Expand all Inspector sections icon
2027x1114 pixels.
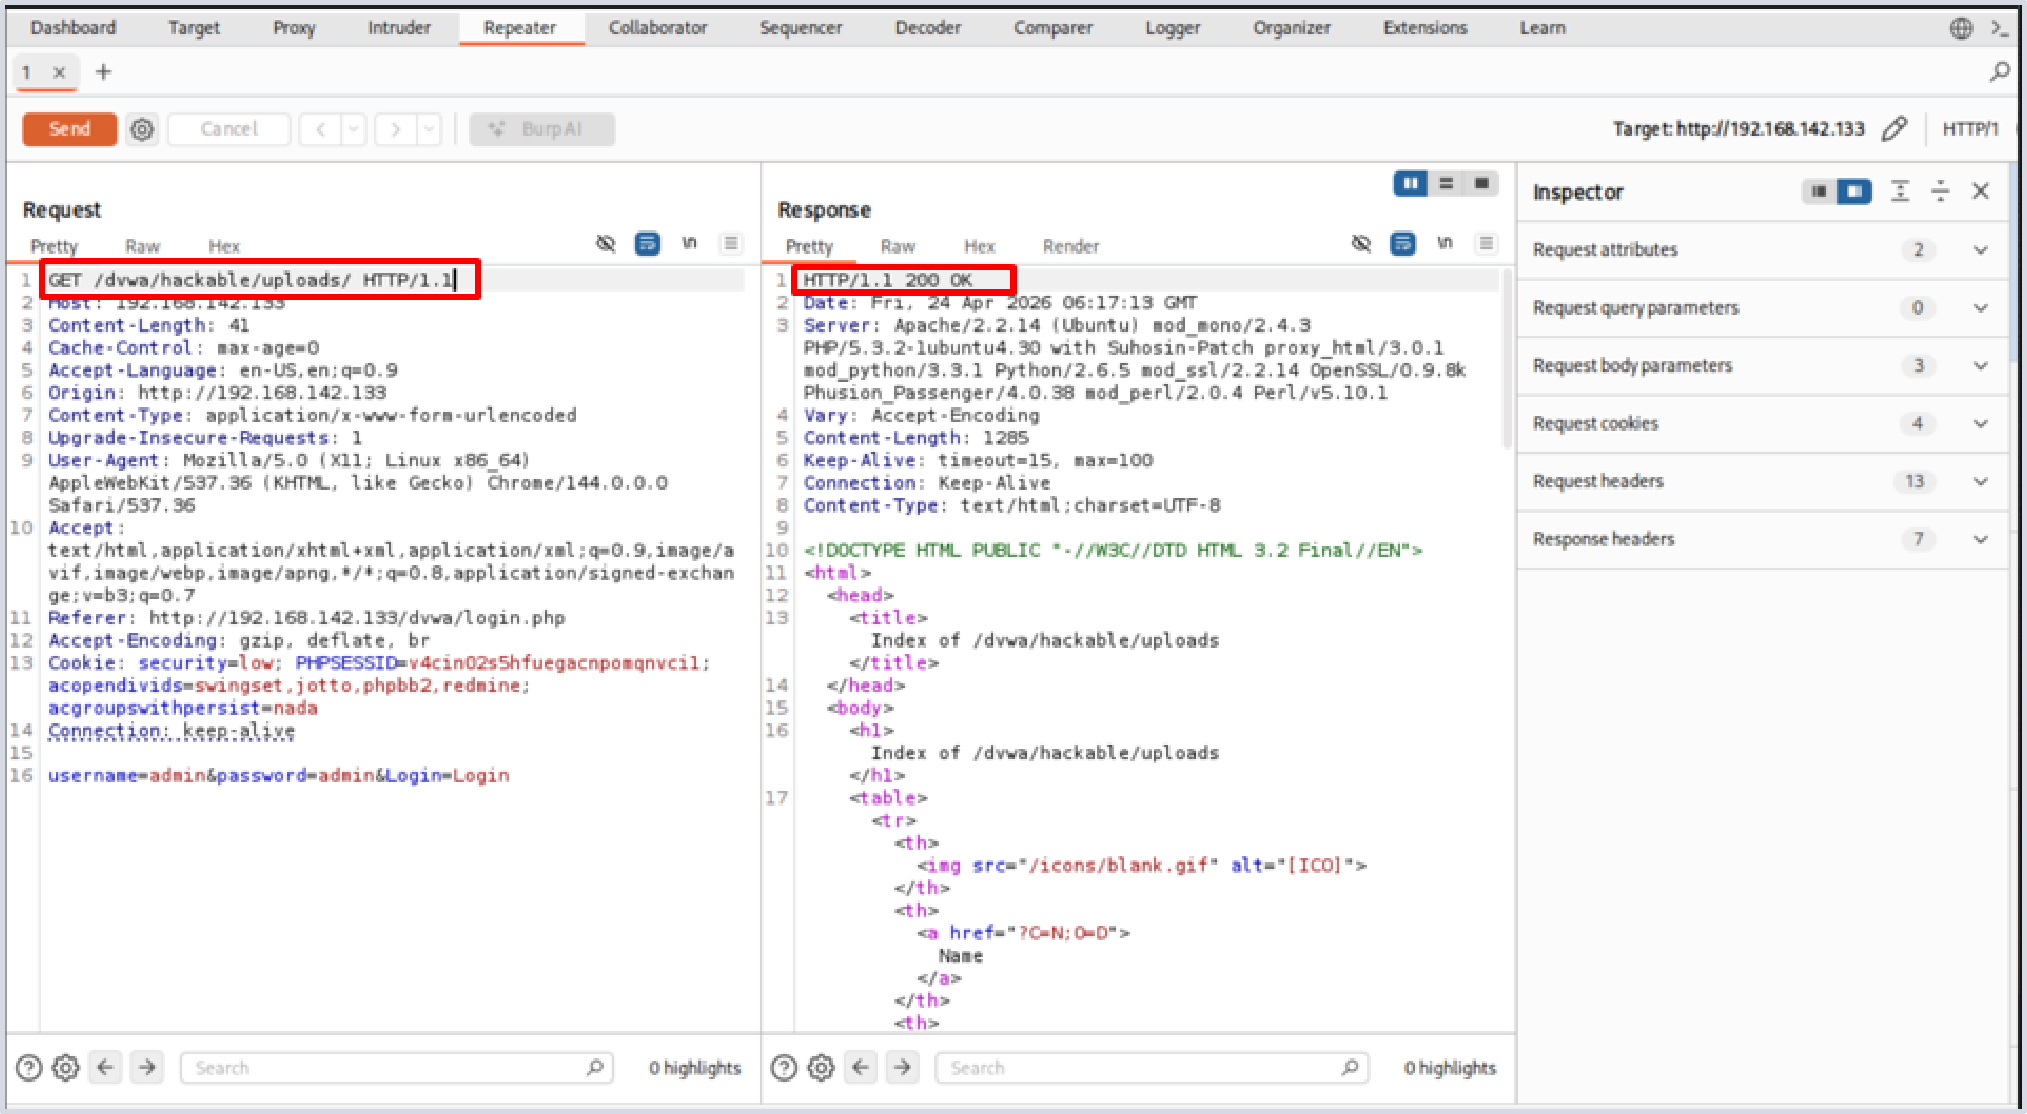pos(1900,191)
